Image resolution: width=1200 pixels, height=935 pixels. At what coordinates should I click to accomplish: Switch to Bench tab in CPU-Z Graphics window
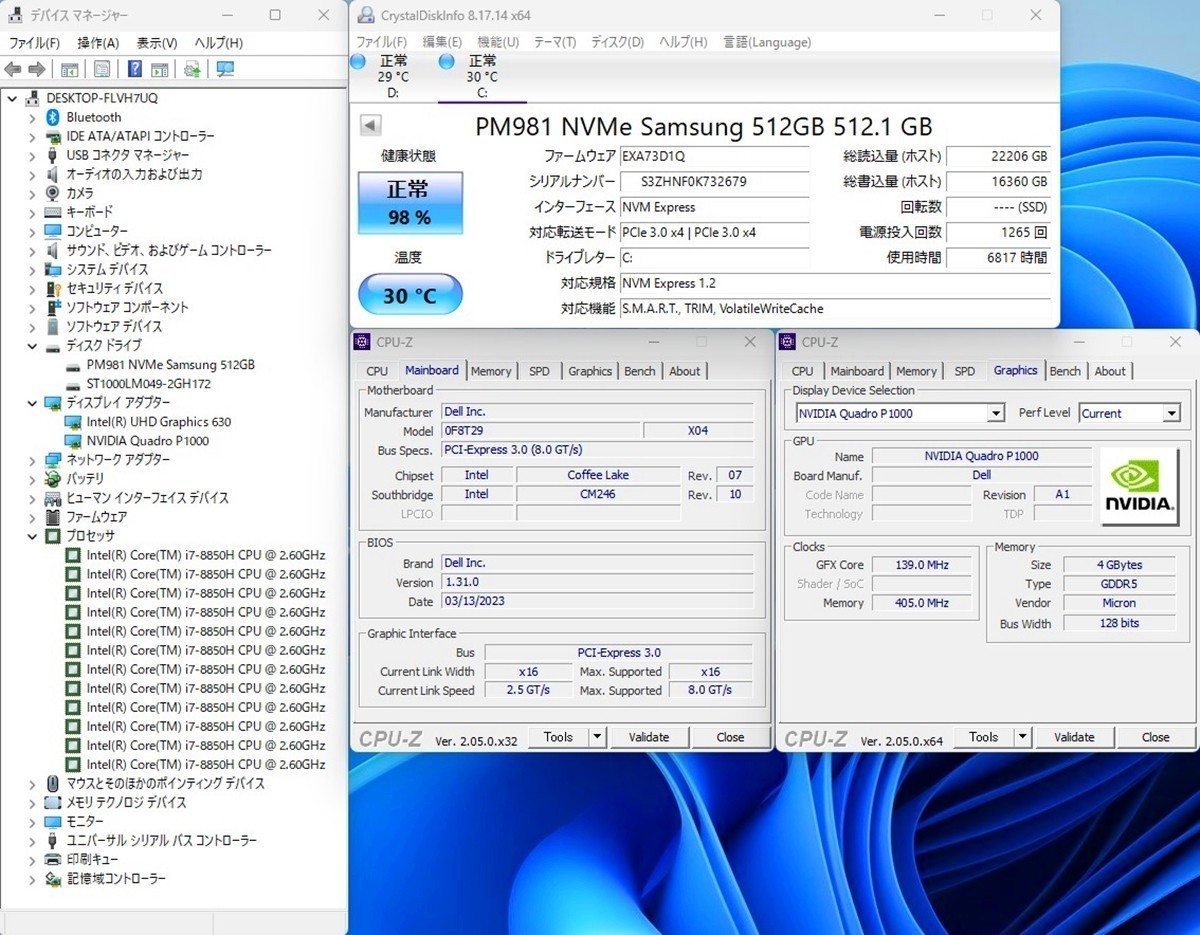pyautogui.click(x=1065, y=371)
